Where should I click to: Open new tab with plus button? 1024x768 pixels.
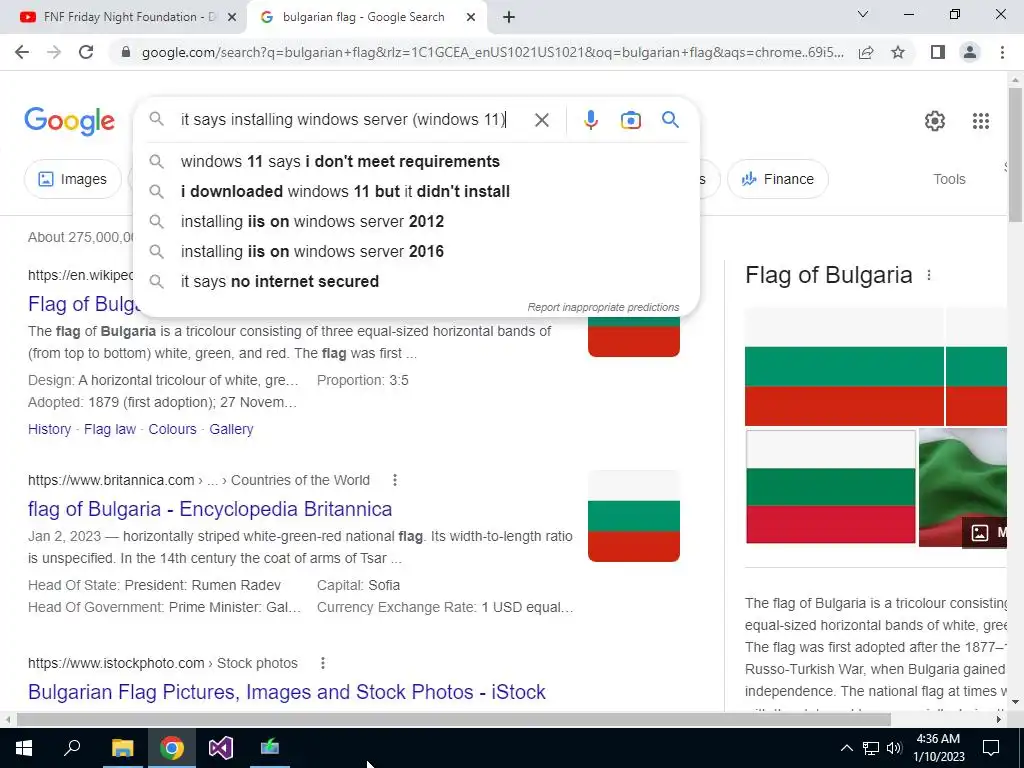[509, 18]
